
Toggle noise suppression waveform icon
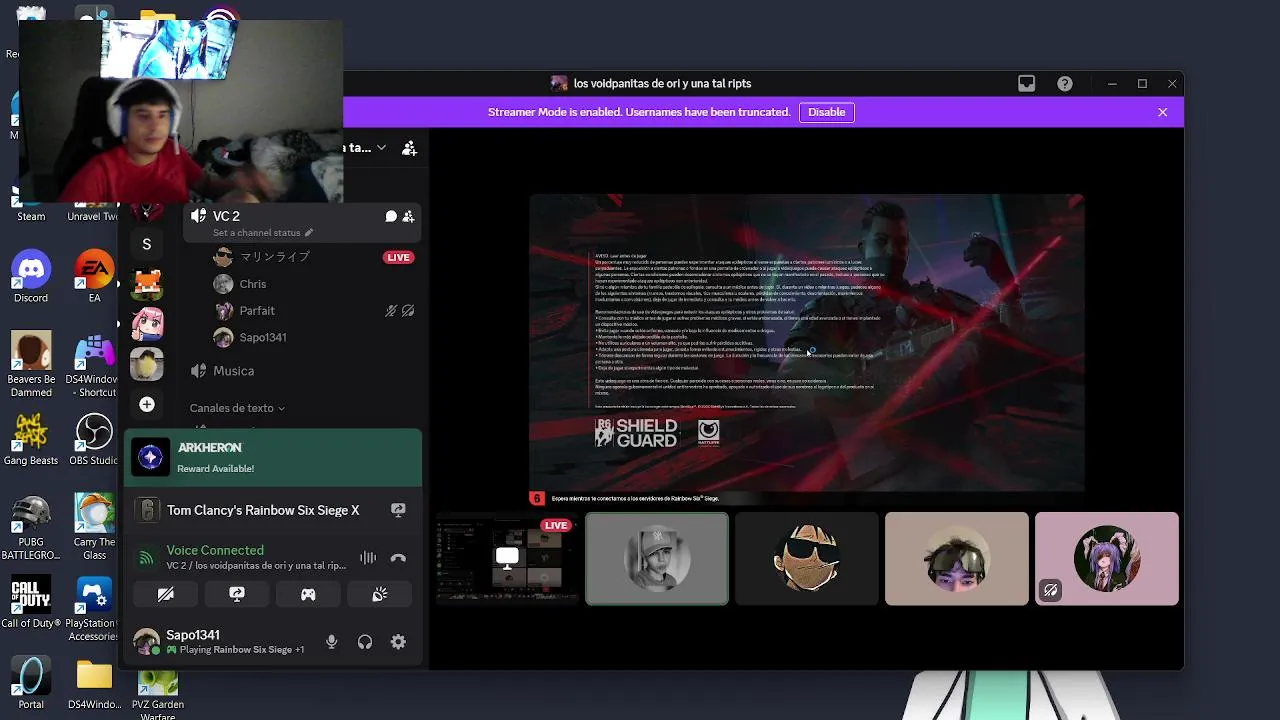tap(368, 558)
